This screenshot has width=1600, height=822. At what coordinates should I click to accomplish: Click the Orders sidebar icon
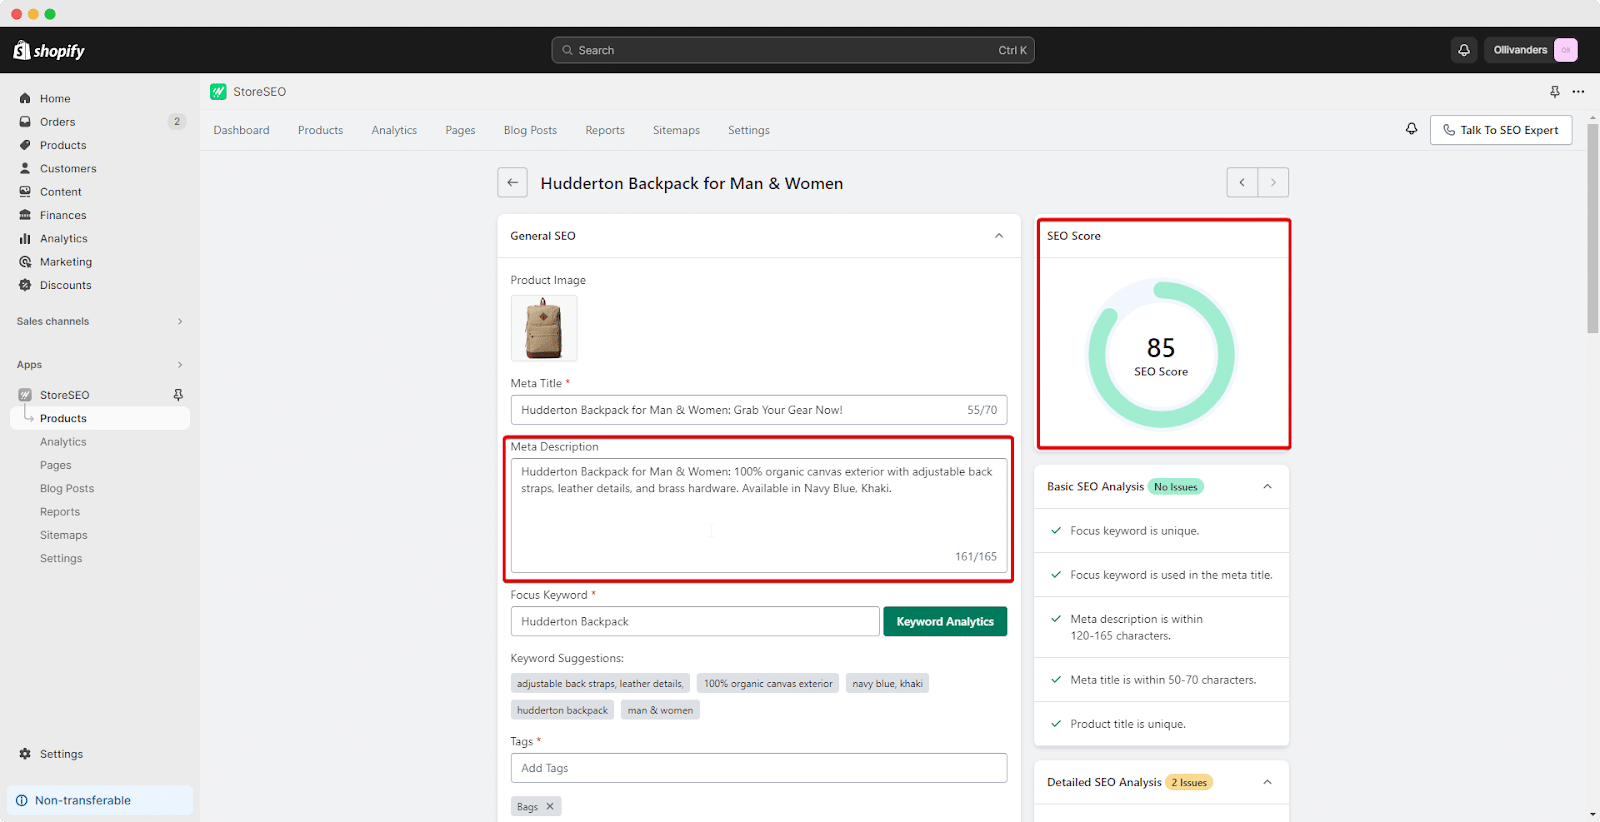point(25,122)
